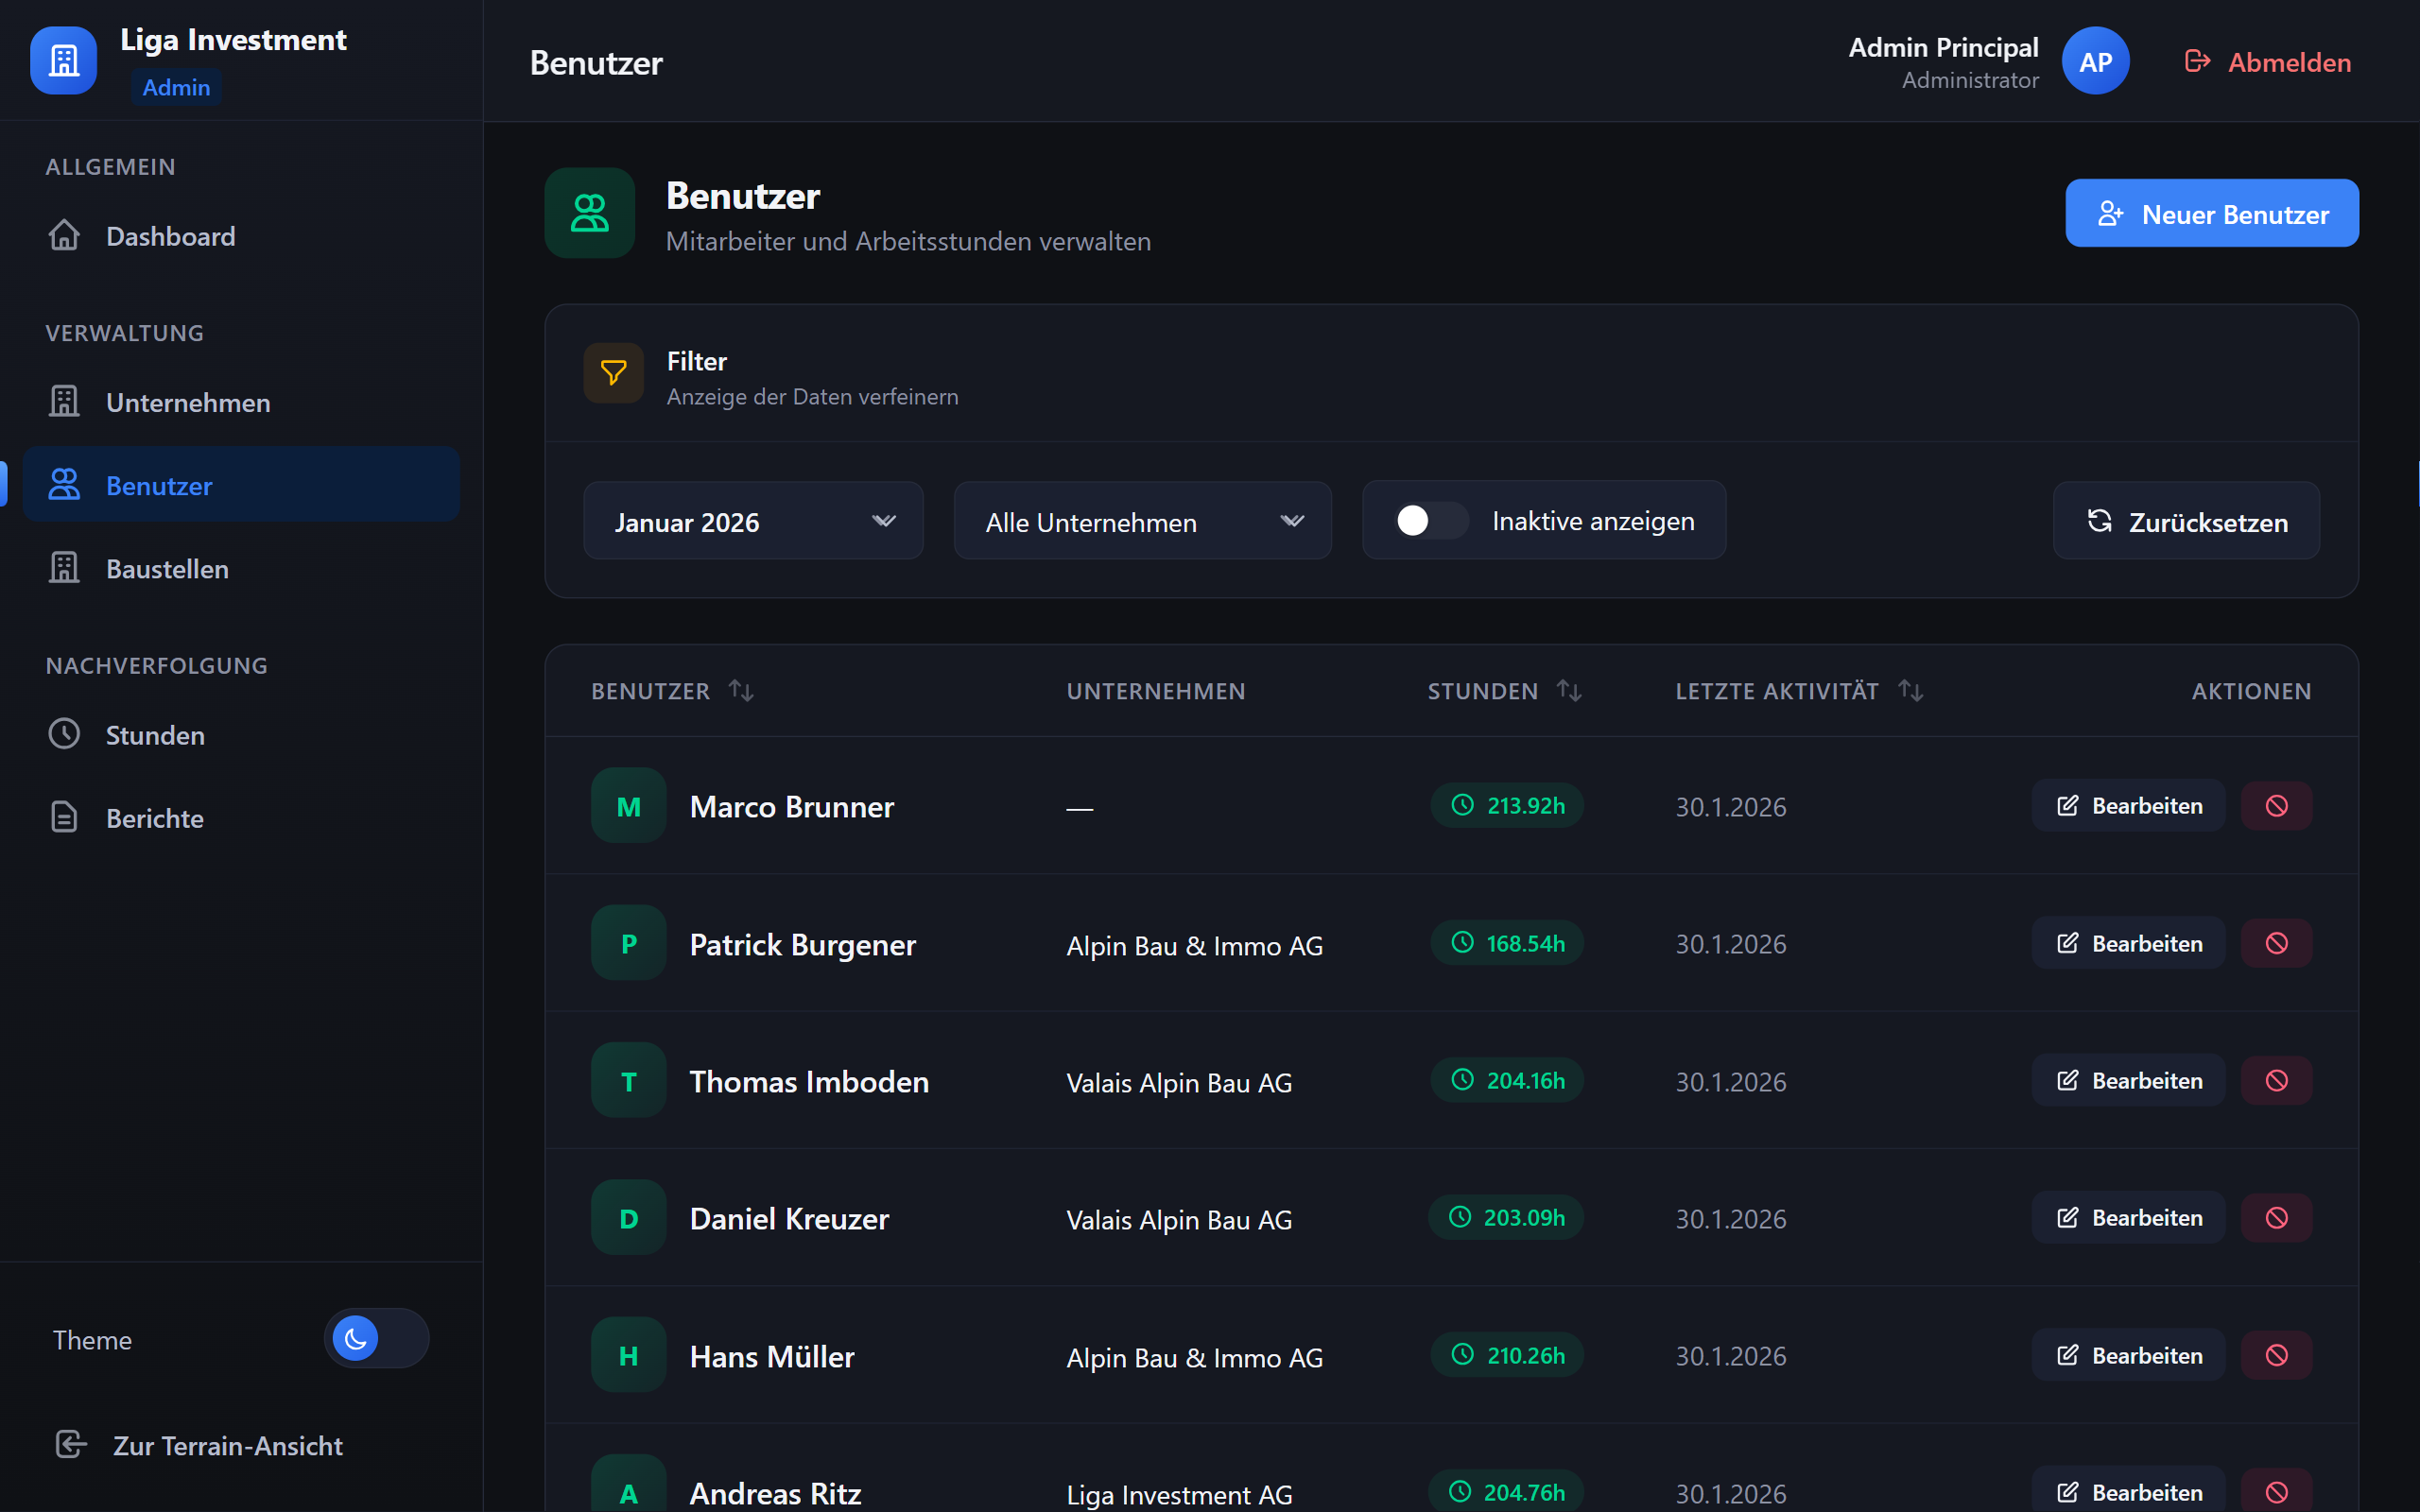Click the Neuer Benutzer button

point(2212,214)
